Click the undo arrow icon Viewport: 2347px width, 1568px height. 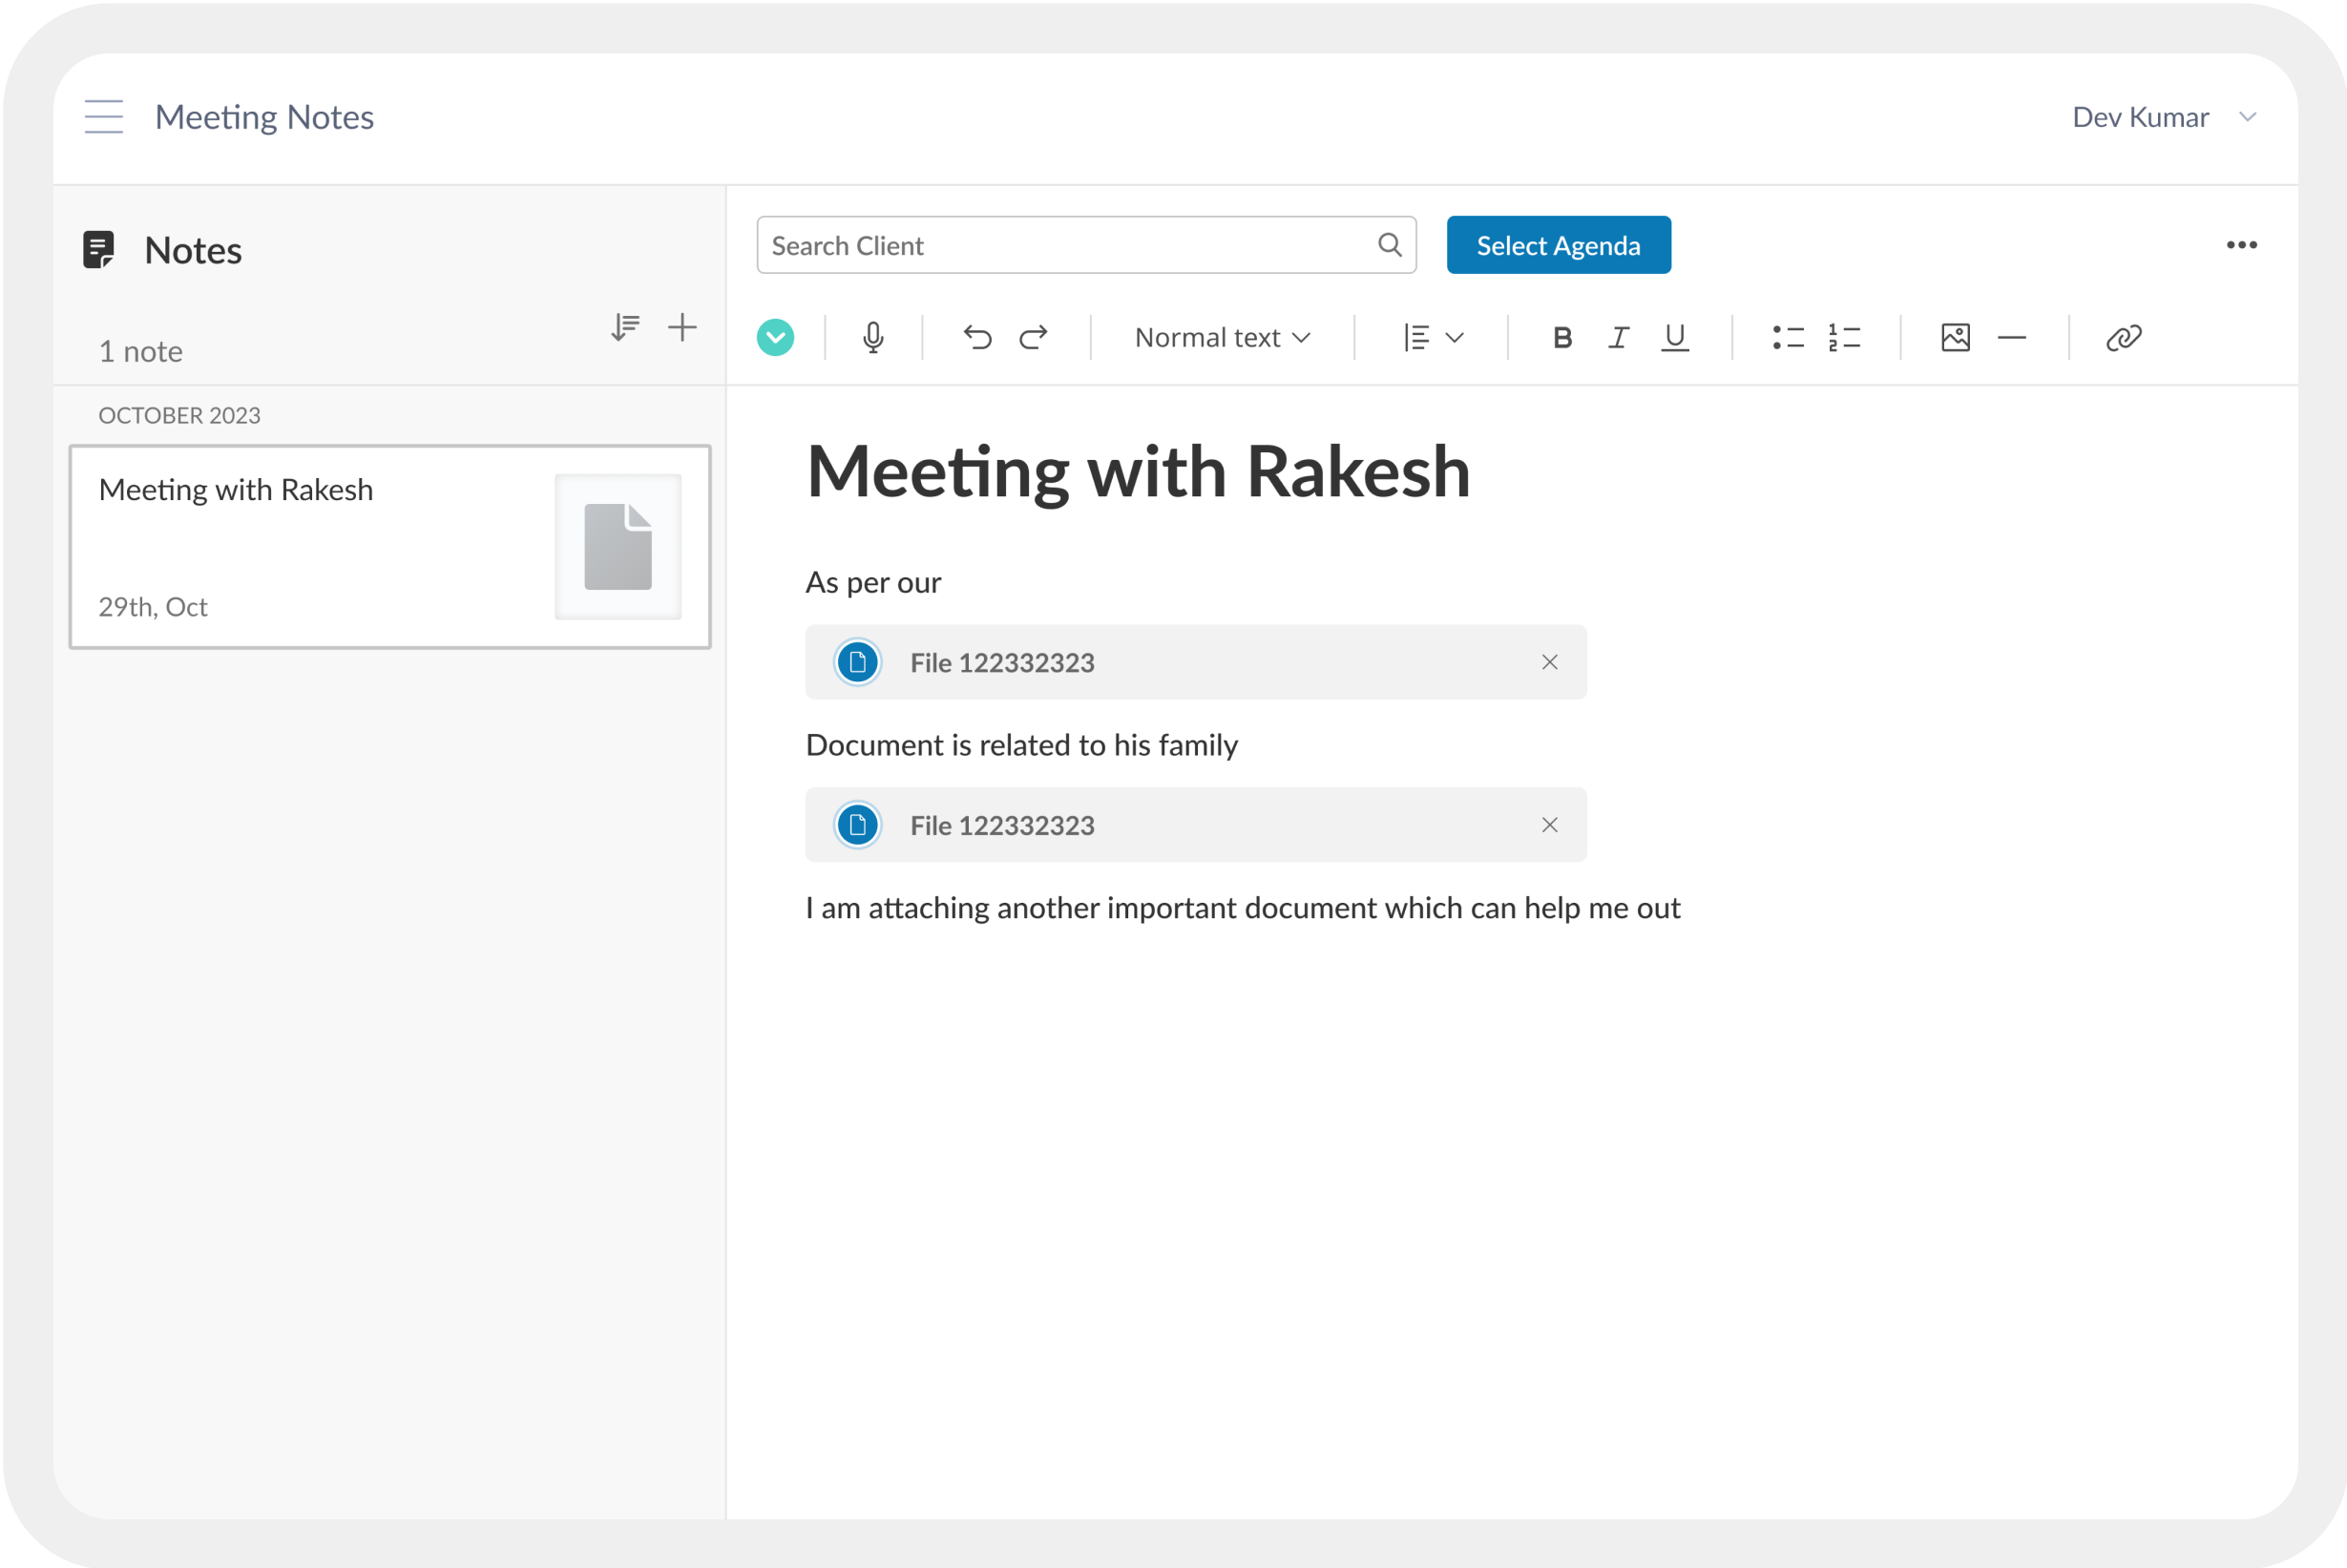tap(977, 338)
